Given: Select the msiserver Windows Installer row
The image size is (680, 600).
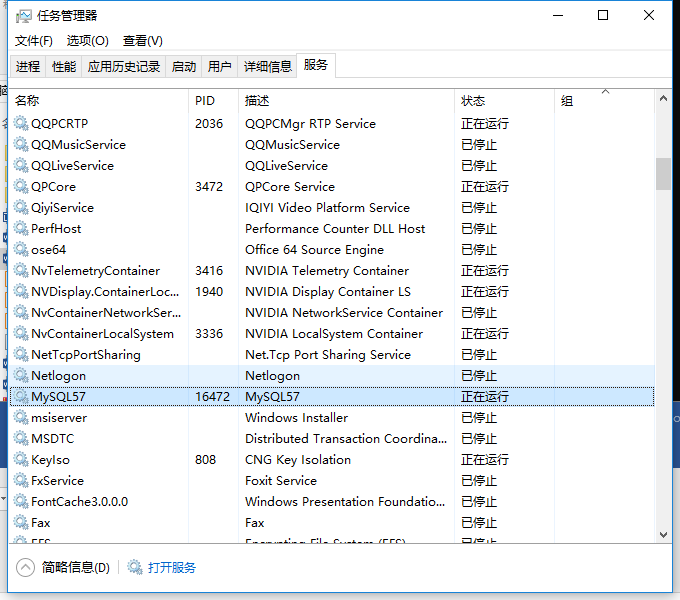Looking at the screenshot, I should 300,418.
